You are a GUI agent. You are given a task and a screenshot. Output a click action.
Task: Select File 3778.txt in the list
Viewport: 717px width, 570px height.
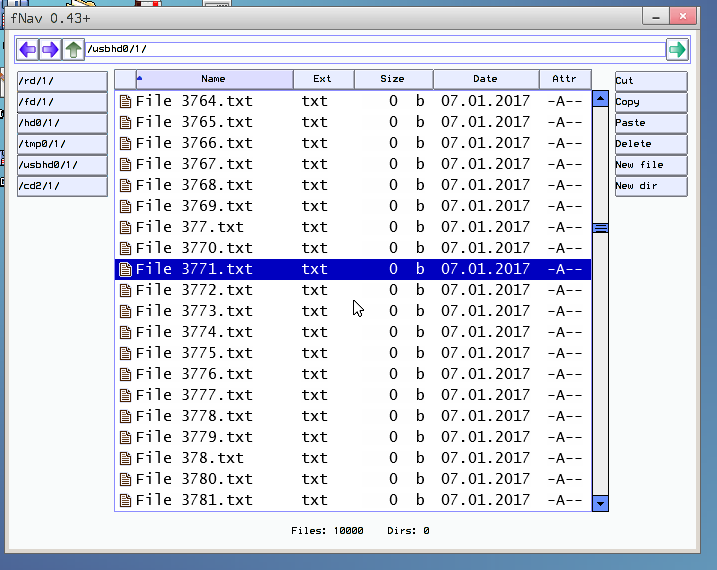tap(194, 416)
